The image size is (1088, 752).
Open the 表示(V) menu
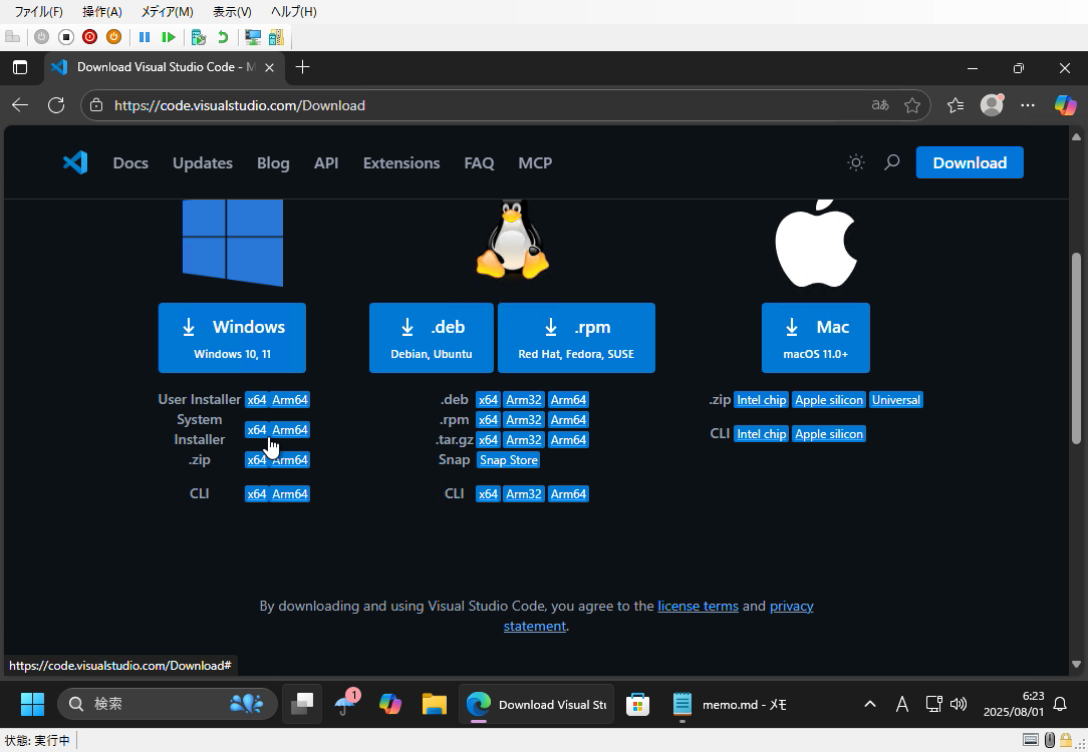coord(232,12)
